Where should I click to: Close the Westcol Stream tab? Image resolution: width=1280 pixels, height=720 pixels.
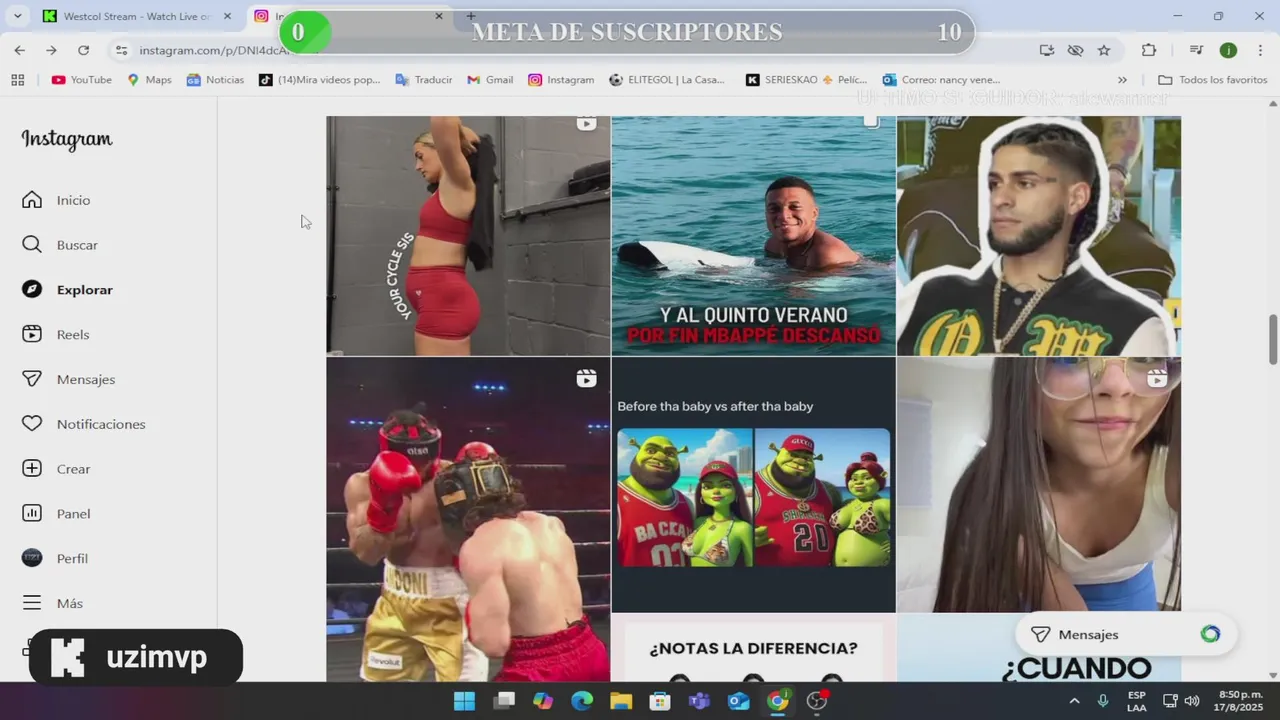pyautogui.click(x=227, y=16)
